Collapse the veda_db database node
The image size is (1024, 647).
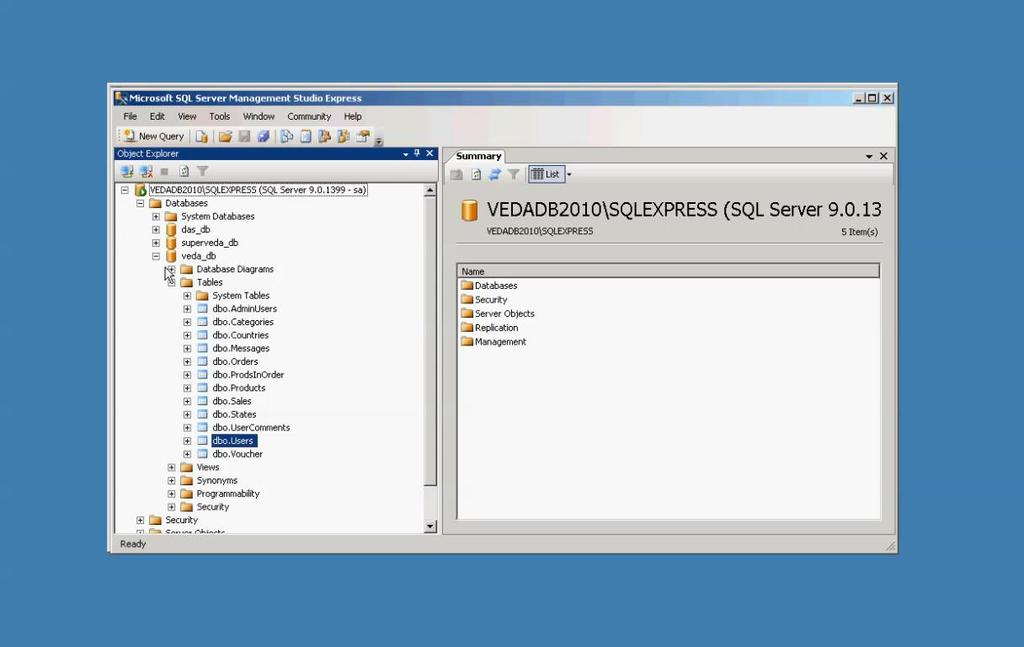coord(156,257)
